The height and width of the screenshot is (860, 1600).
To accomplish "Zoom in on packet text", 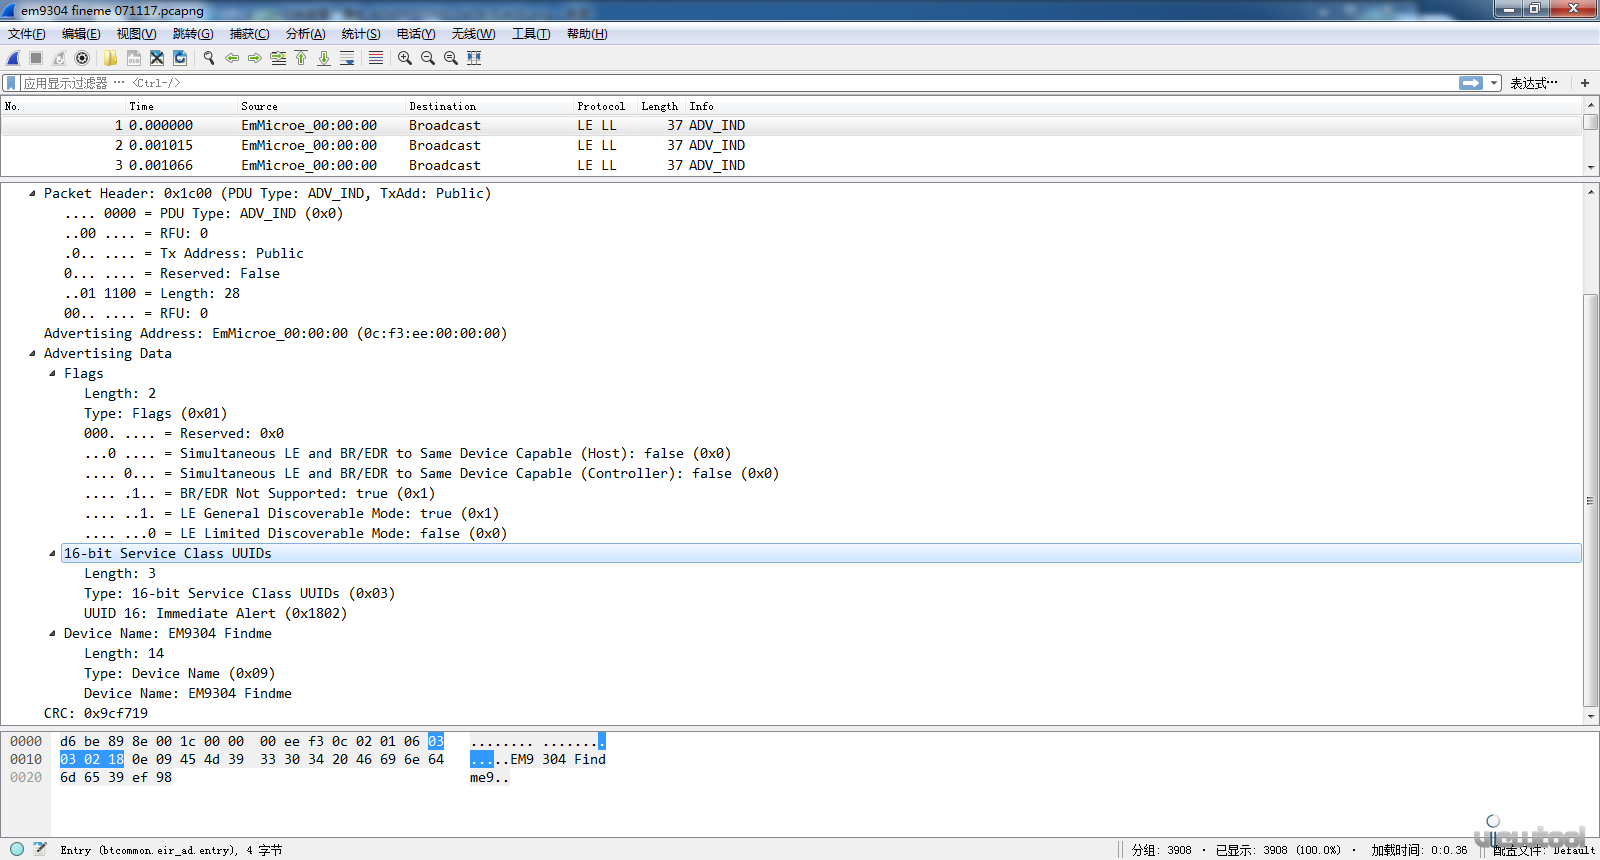I will coord(405,58).
